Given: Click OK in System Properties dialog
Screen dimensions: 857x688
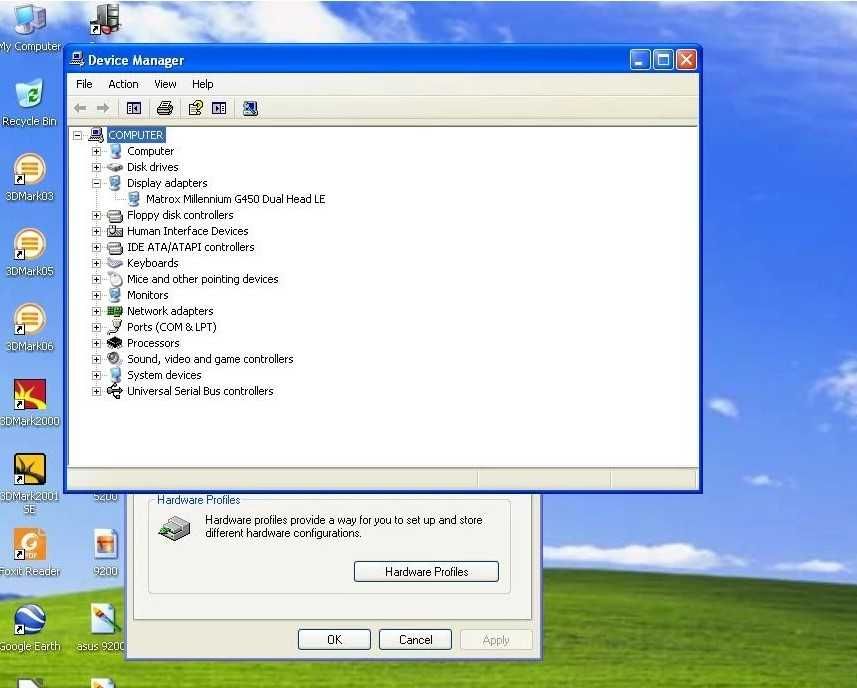Looking at the screenshot, I should coord(334,639).
